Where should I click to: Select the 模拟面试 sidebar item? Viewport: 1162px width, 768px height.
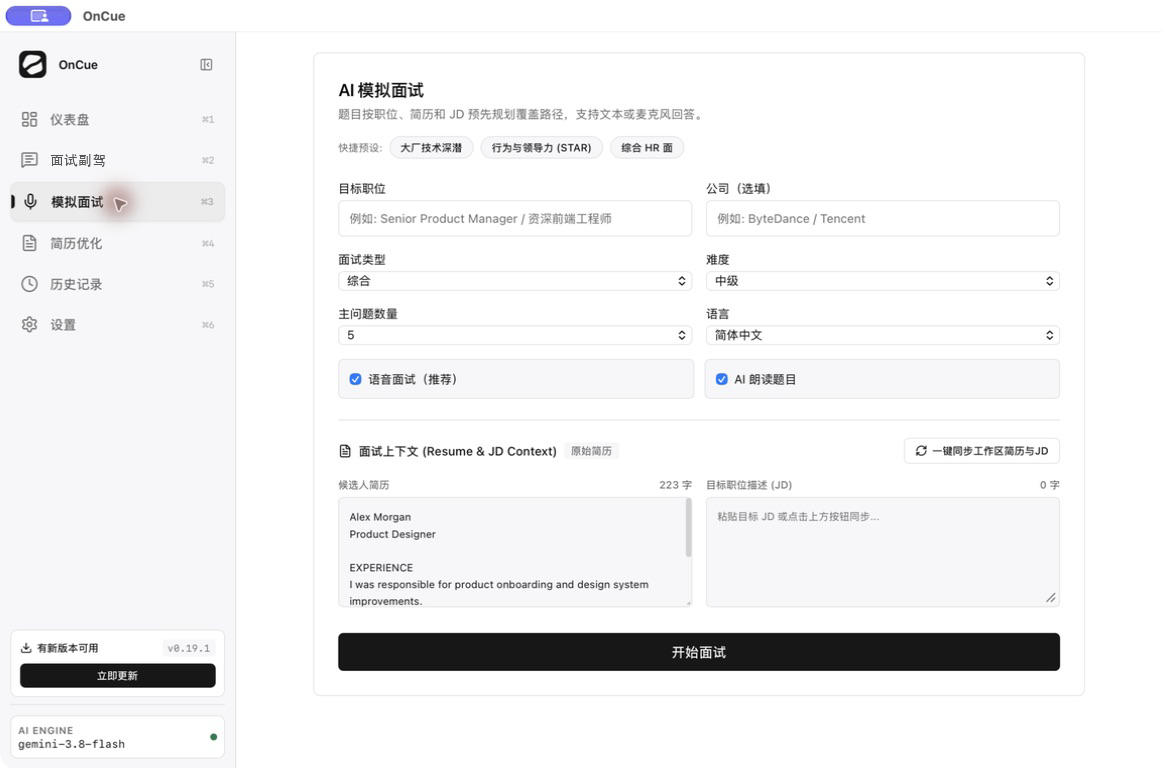118,202
